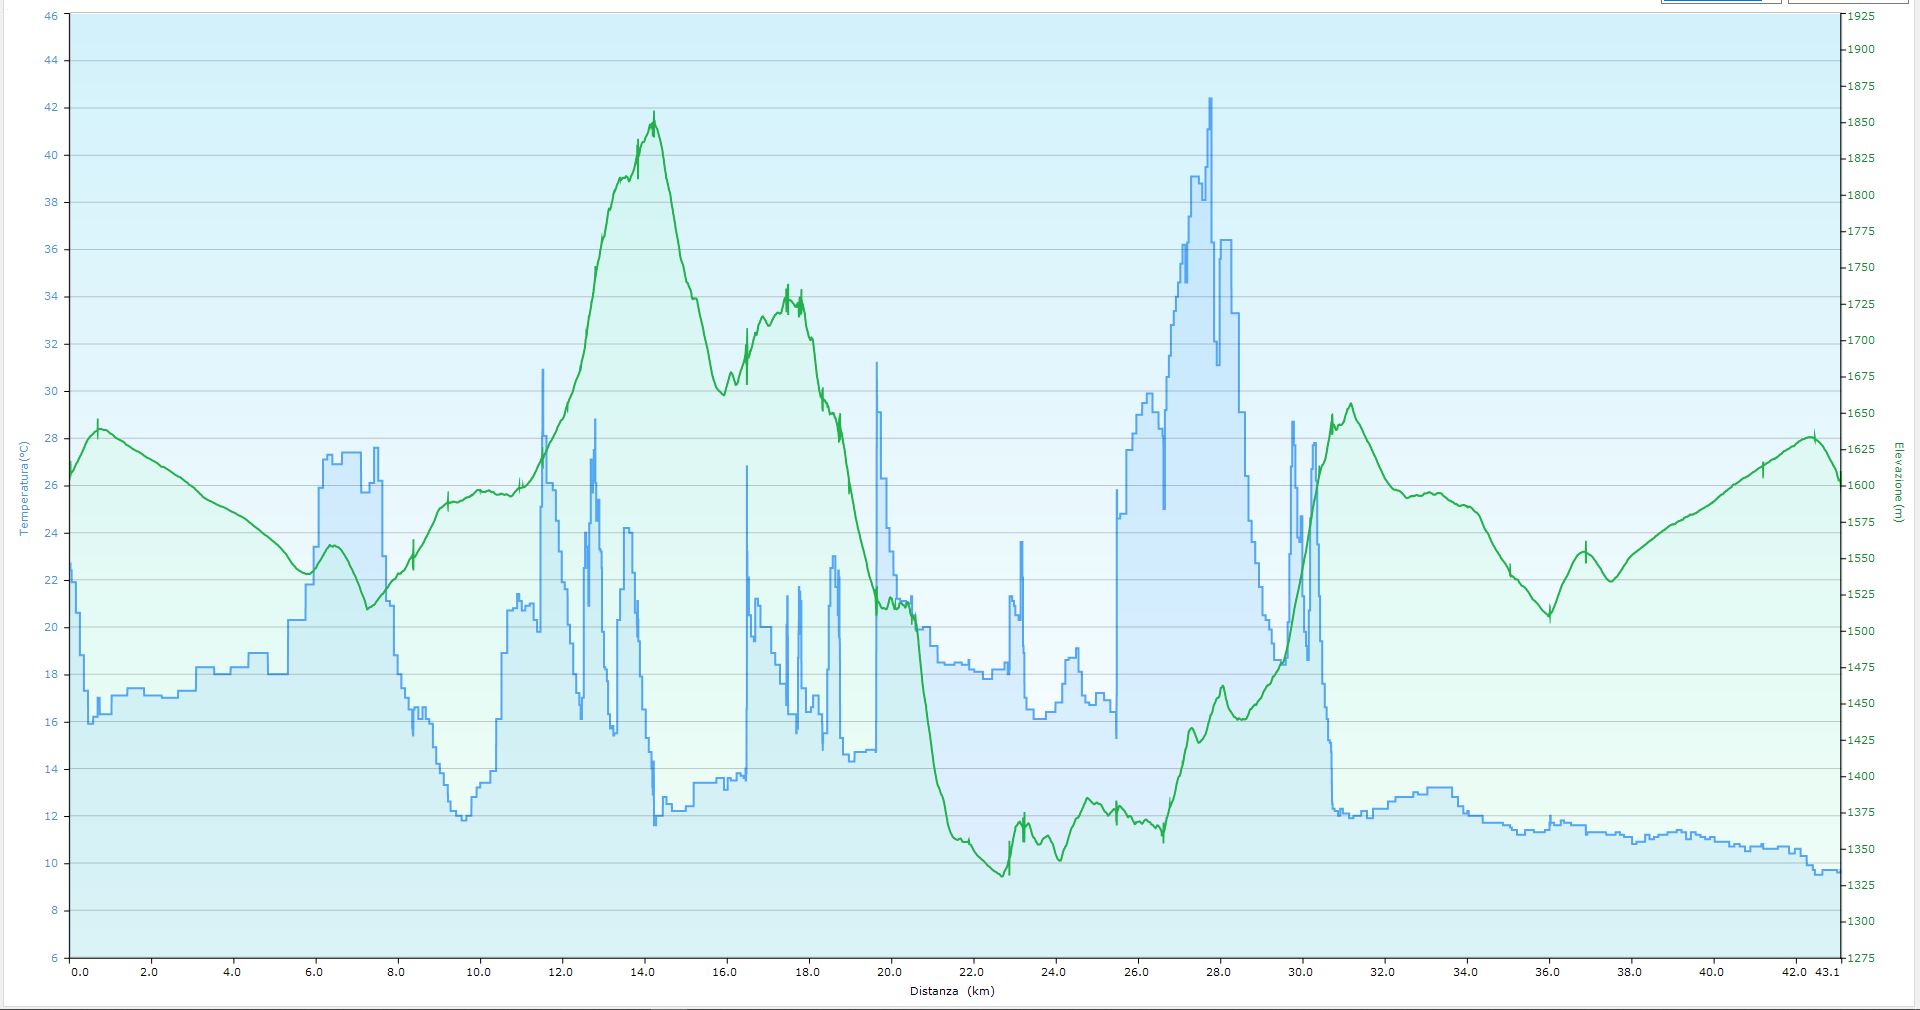Click the 36.0 distance tick label
Viewport: 1920px width, 1010px height.
[1548, 971]
